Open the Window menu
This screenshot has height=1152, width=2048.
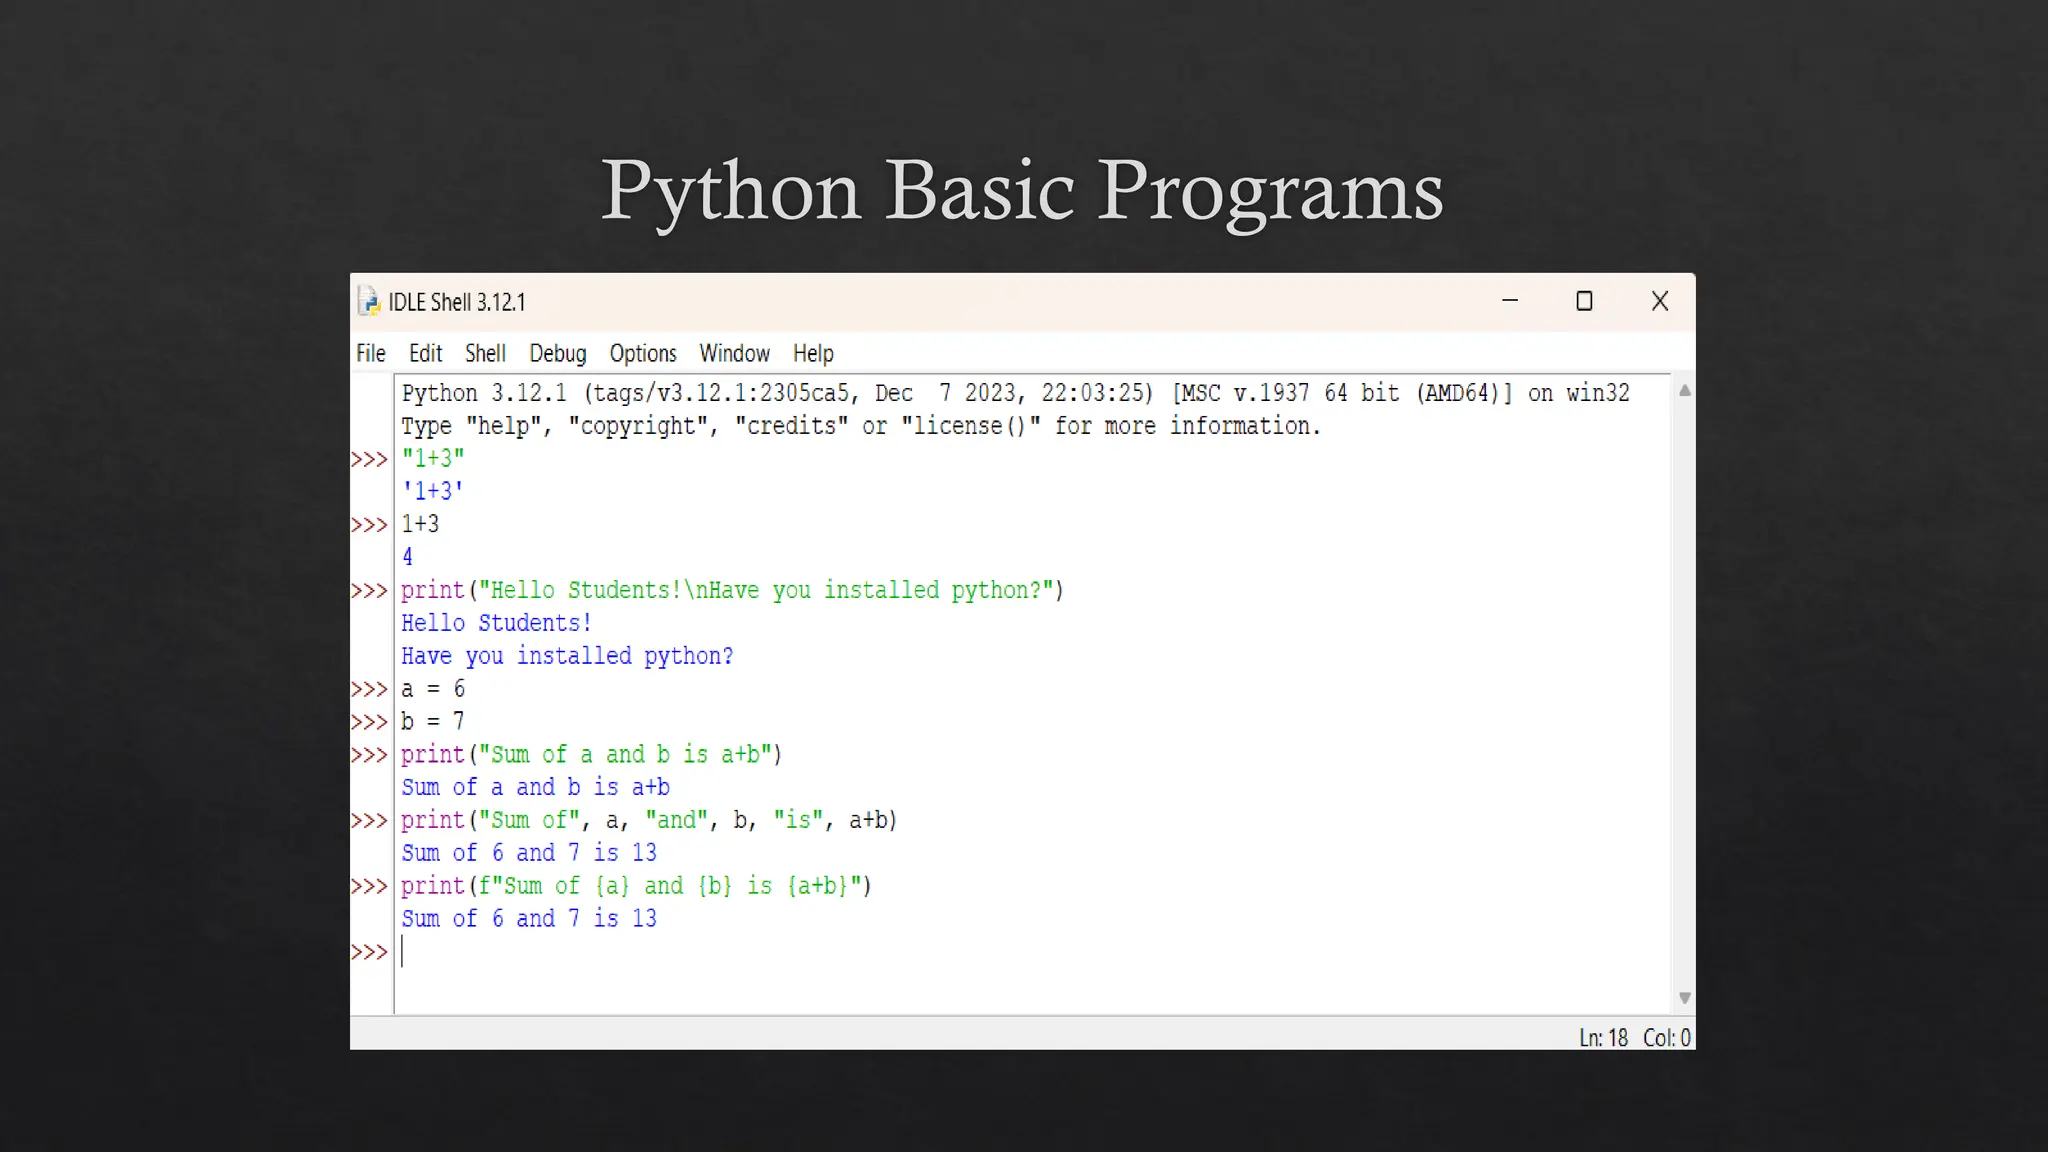click(734, 353)
